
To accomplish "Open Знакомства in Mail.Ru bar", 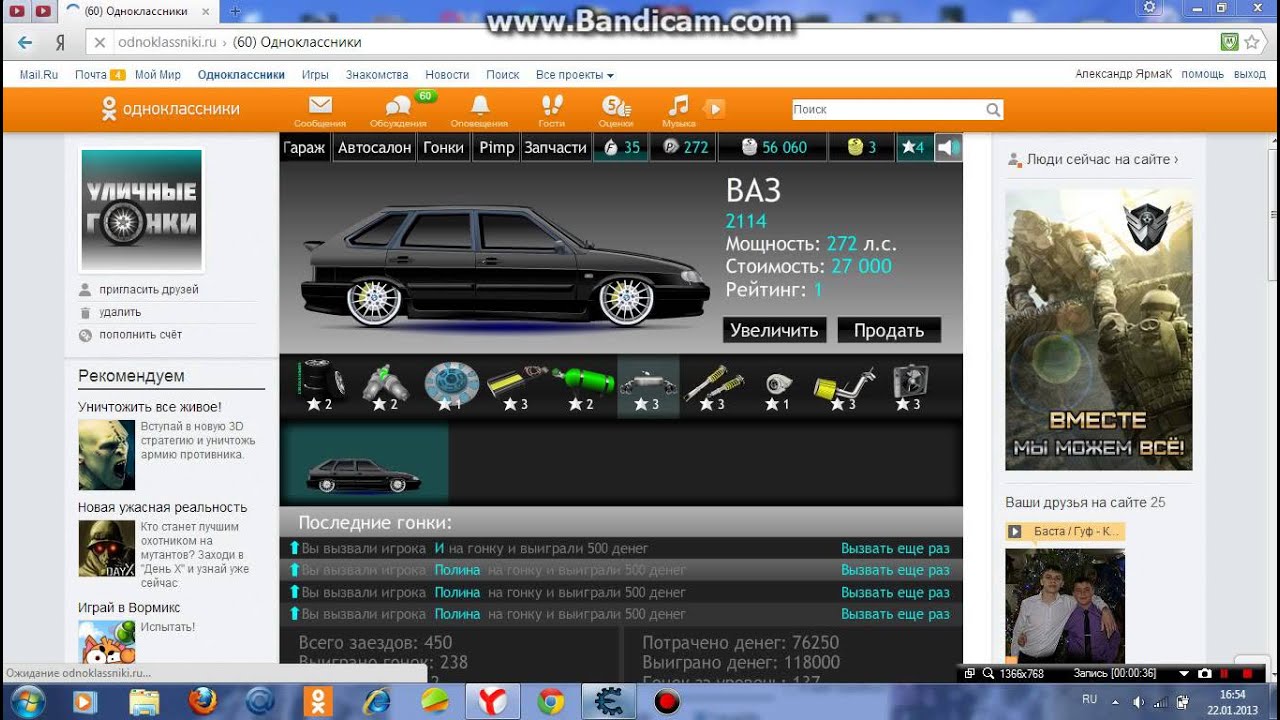I will 377,75.
